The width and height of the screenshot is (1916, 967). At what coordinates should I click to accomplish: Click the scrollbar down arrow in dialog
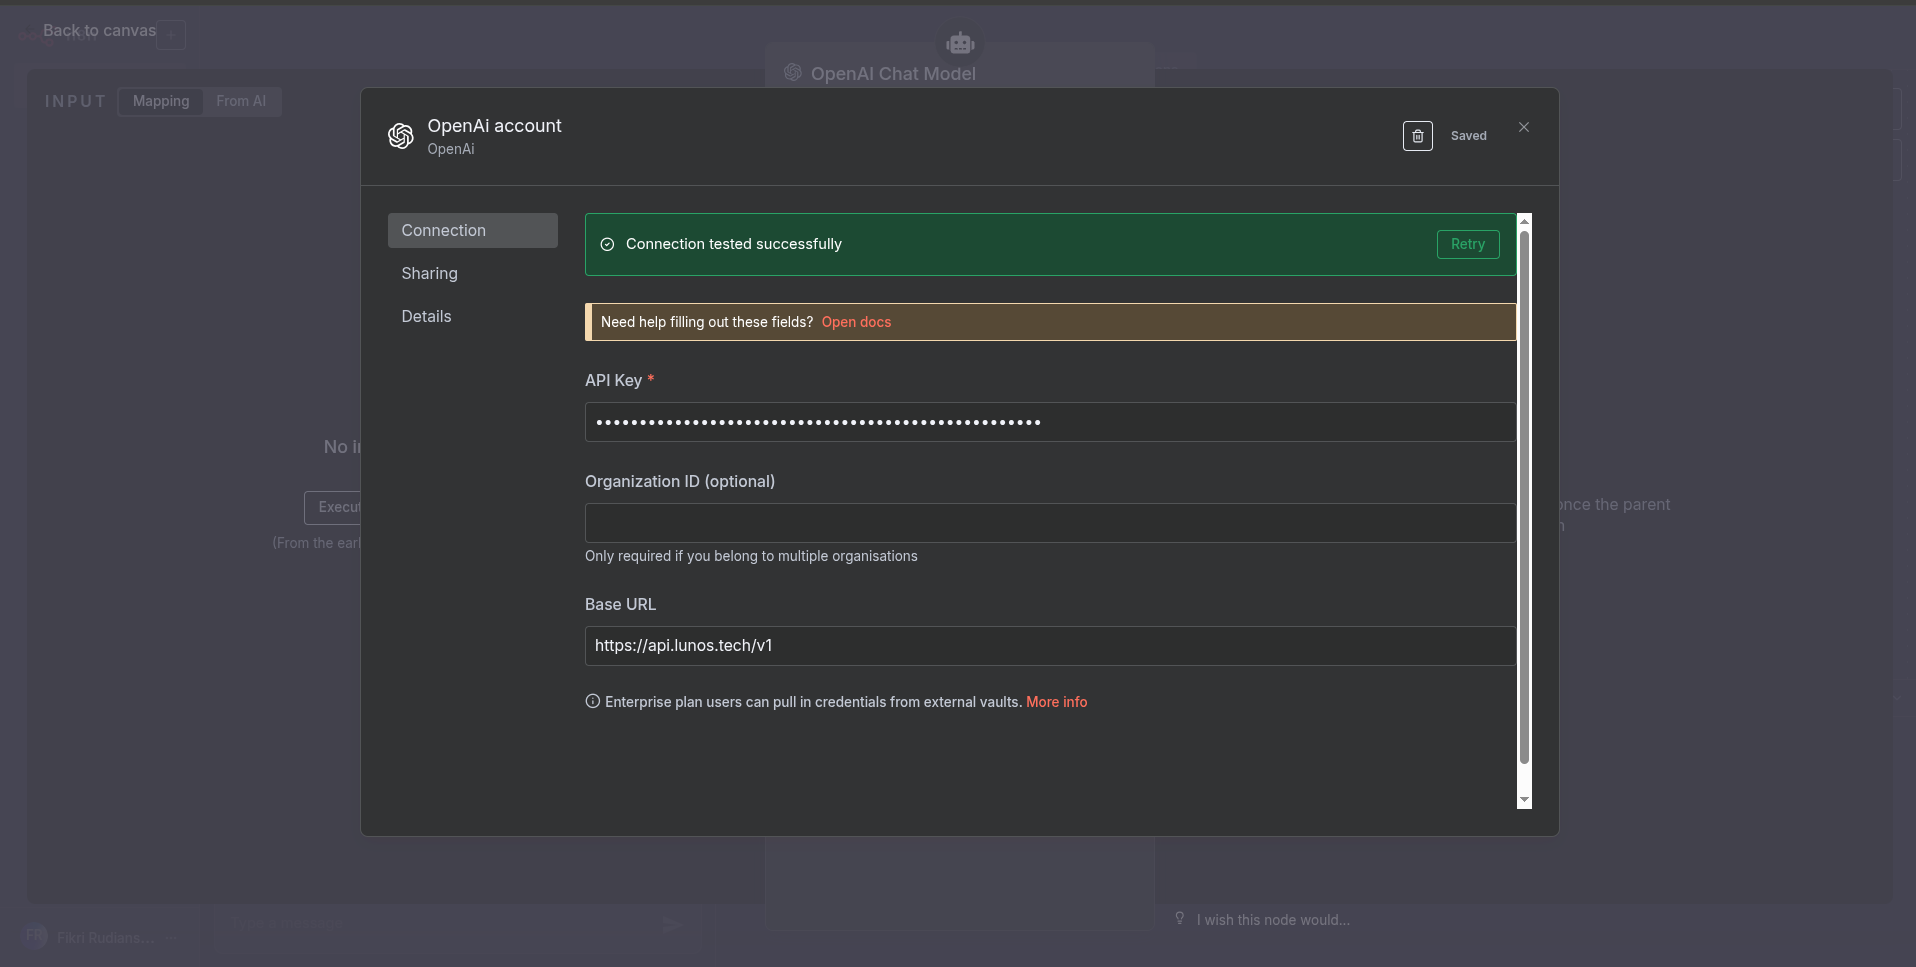1524,800
